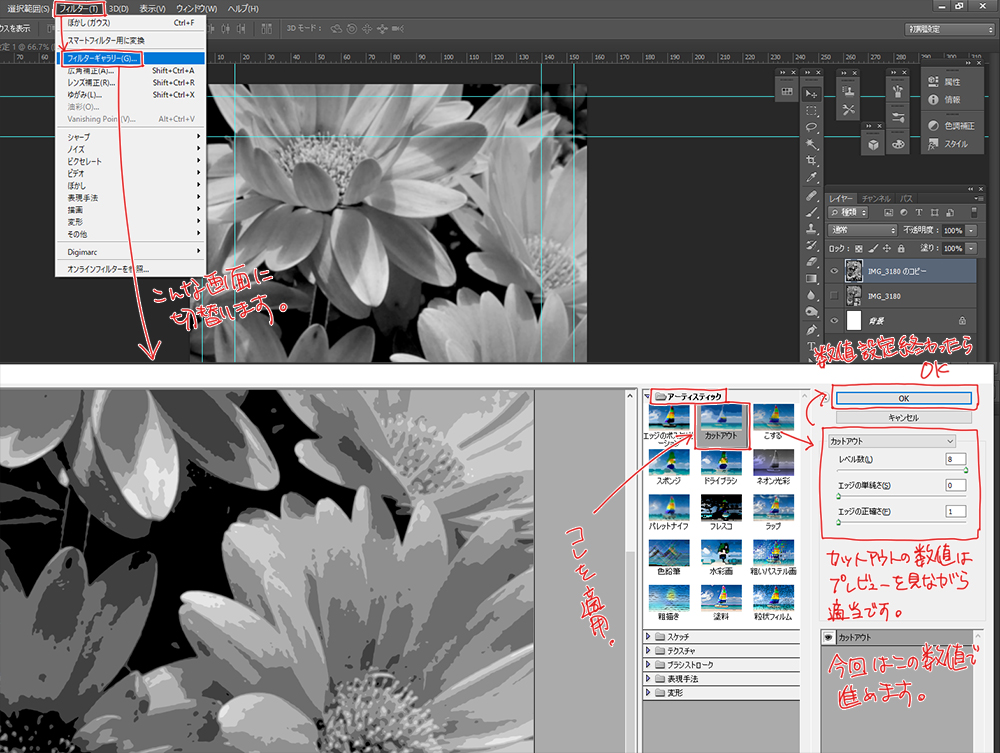Expand the テクスチャ filter folder
The height and width of the screenshot is (753, 1000).
tap(648, 650)
